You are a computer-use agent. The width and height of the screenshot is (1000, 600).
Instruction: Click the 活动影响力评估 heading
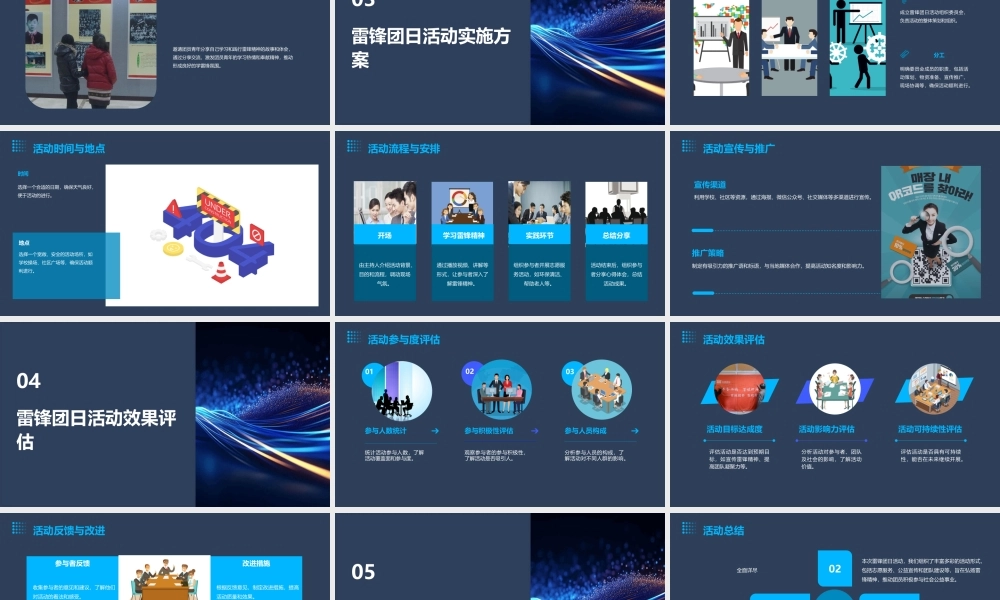pos(827,429)
